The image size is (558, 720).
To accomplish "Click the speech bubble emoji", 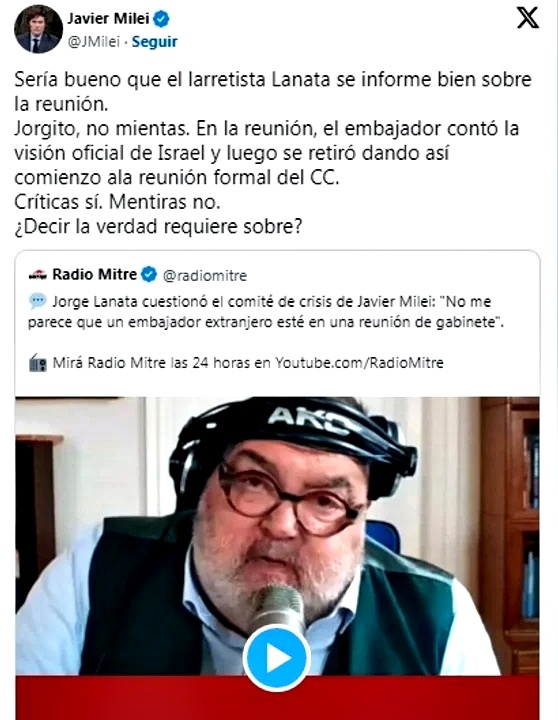I will point(38,302).
